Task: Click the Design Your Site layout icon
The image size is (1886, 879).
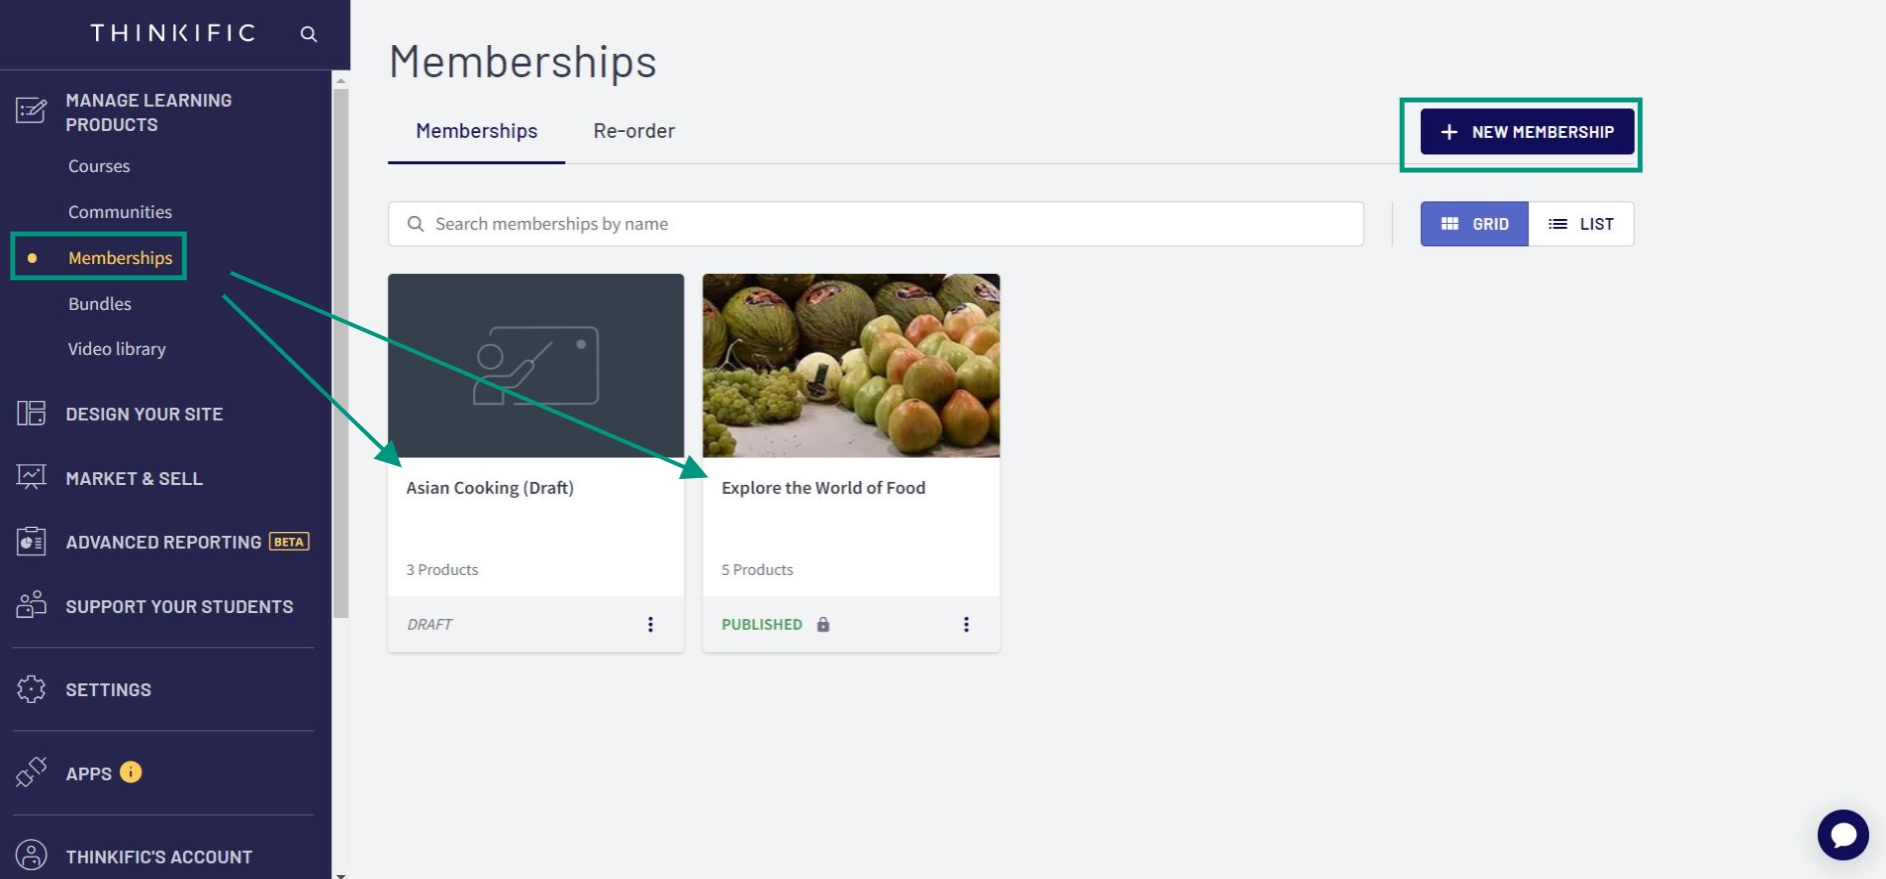Action: [31, 413]
